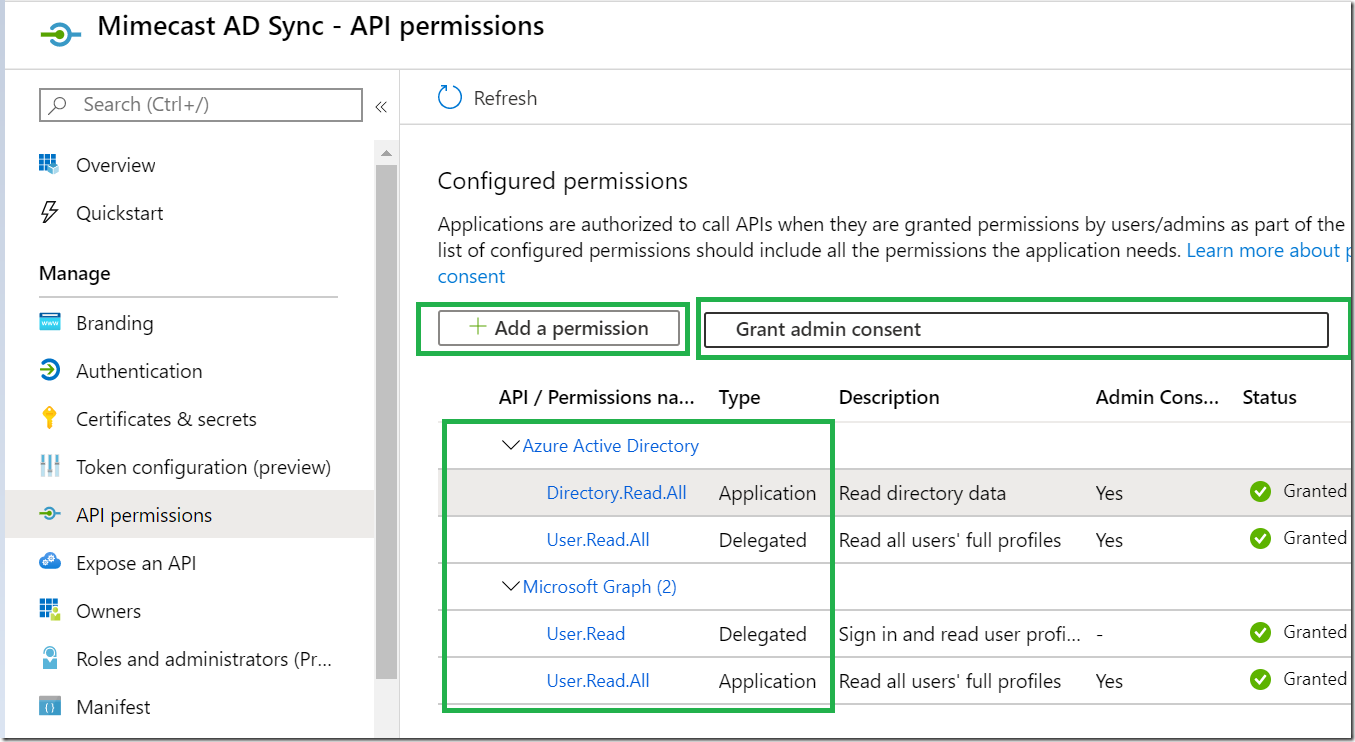Image resolution: width=1355 pixels, height=742 pixels.
Task: Click Application type cell in Directory.Read.All row
Action: [x=767, y=493]
